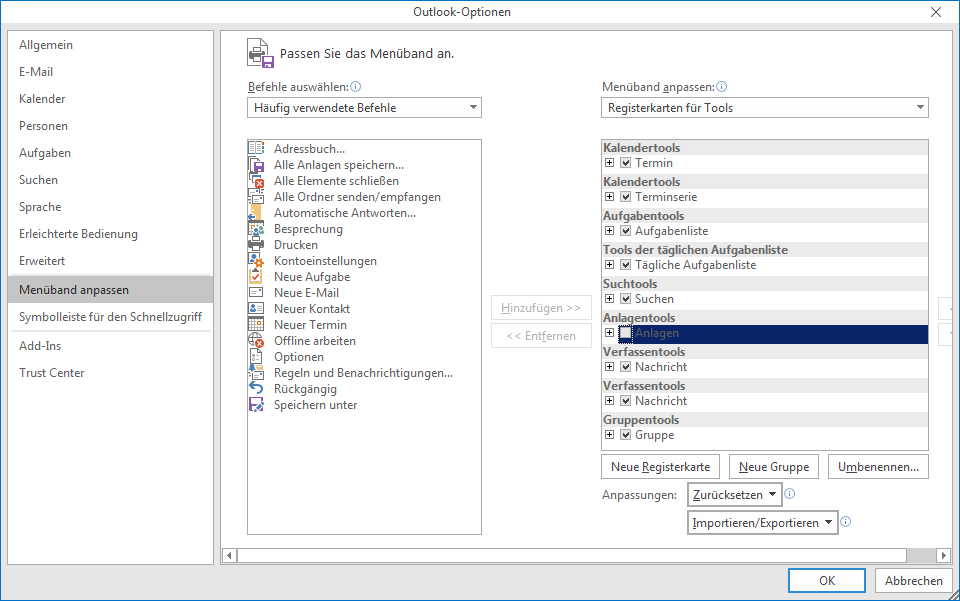
Task: Choose the Alle Ordner senden/empfangen icon
Action: click(256, 196)
